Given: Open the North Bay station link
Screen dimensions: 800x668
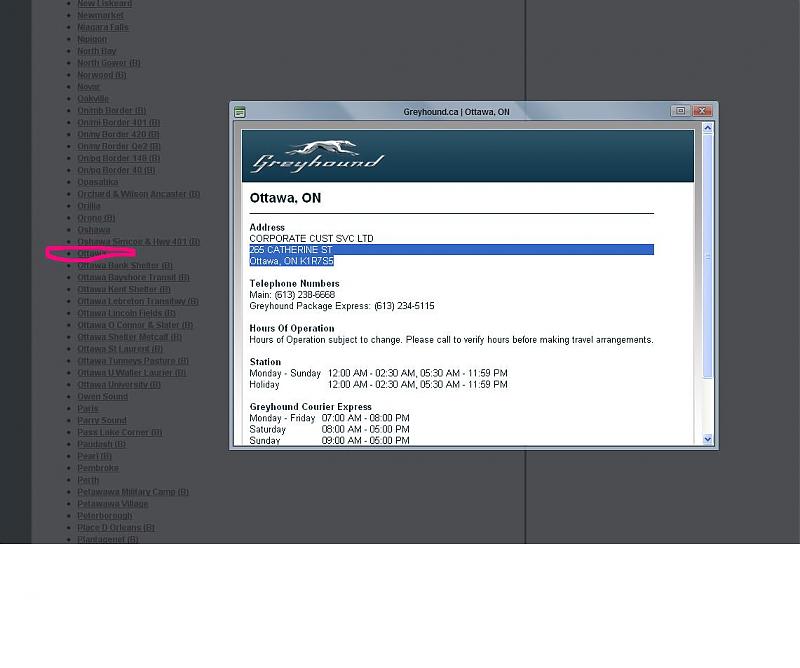Looking at the screenshot, I should point(97,51).
